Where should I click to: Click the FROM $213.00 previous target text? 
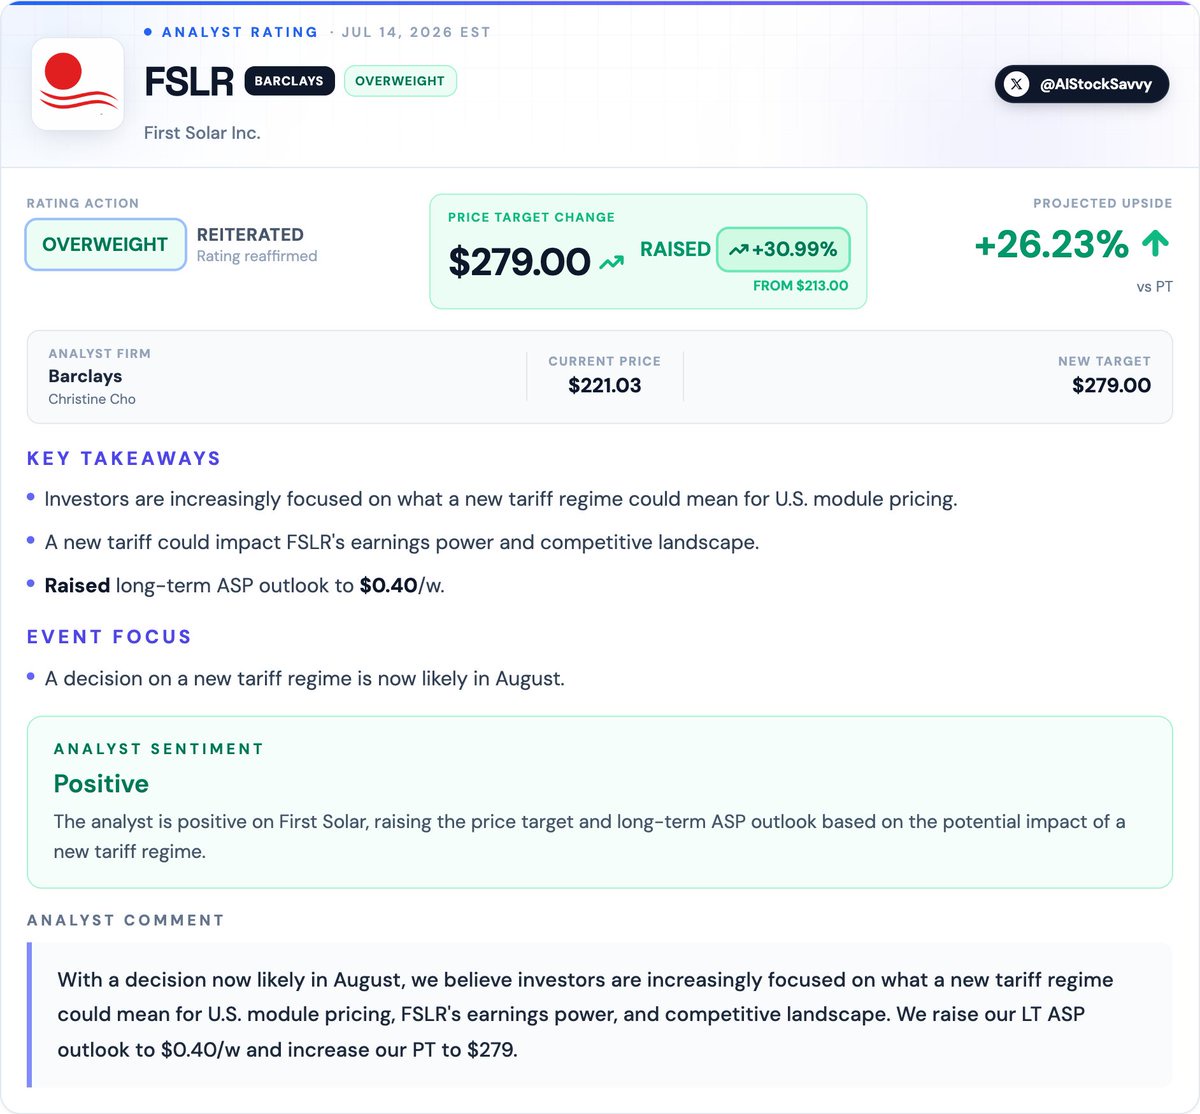tap(800, 286)
